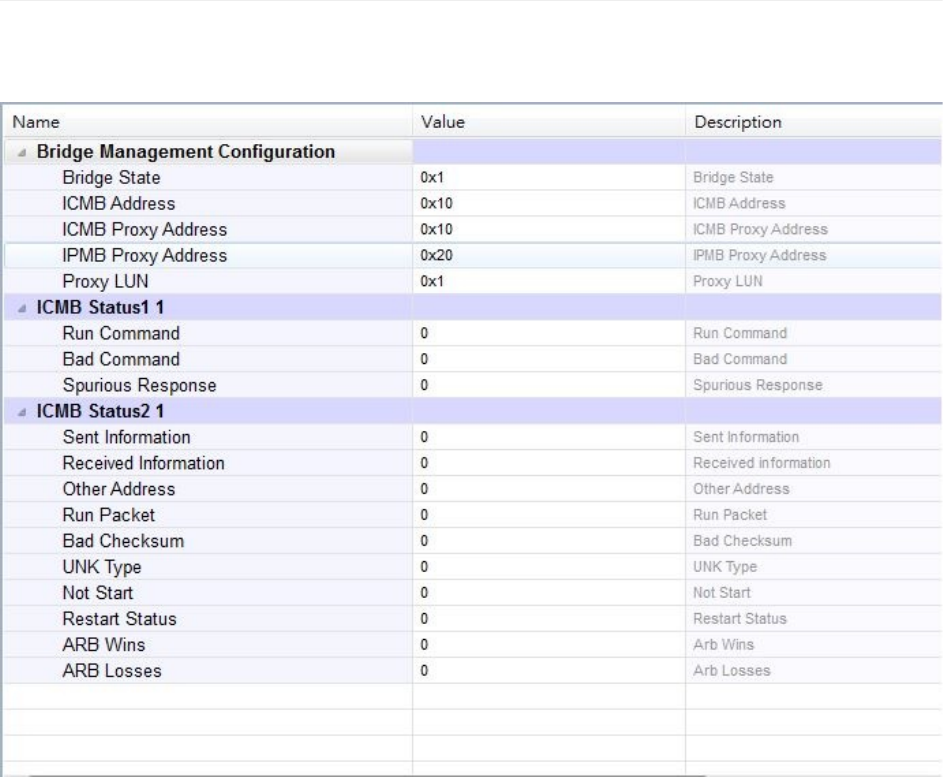Viewport: 943px width, 777px height.
Task: Collapse the ICMB Status1 1 group
Action: pyautogui.click(x=22, y=308)
